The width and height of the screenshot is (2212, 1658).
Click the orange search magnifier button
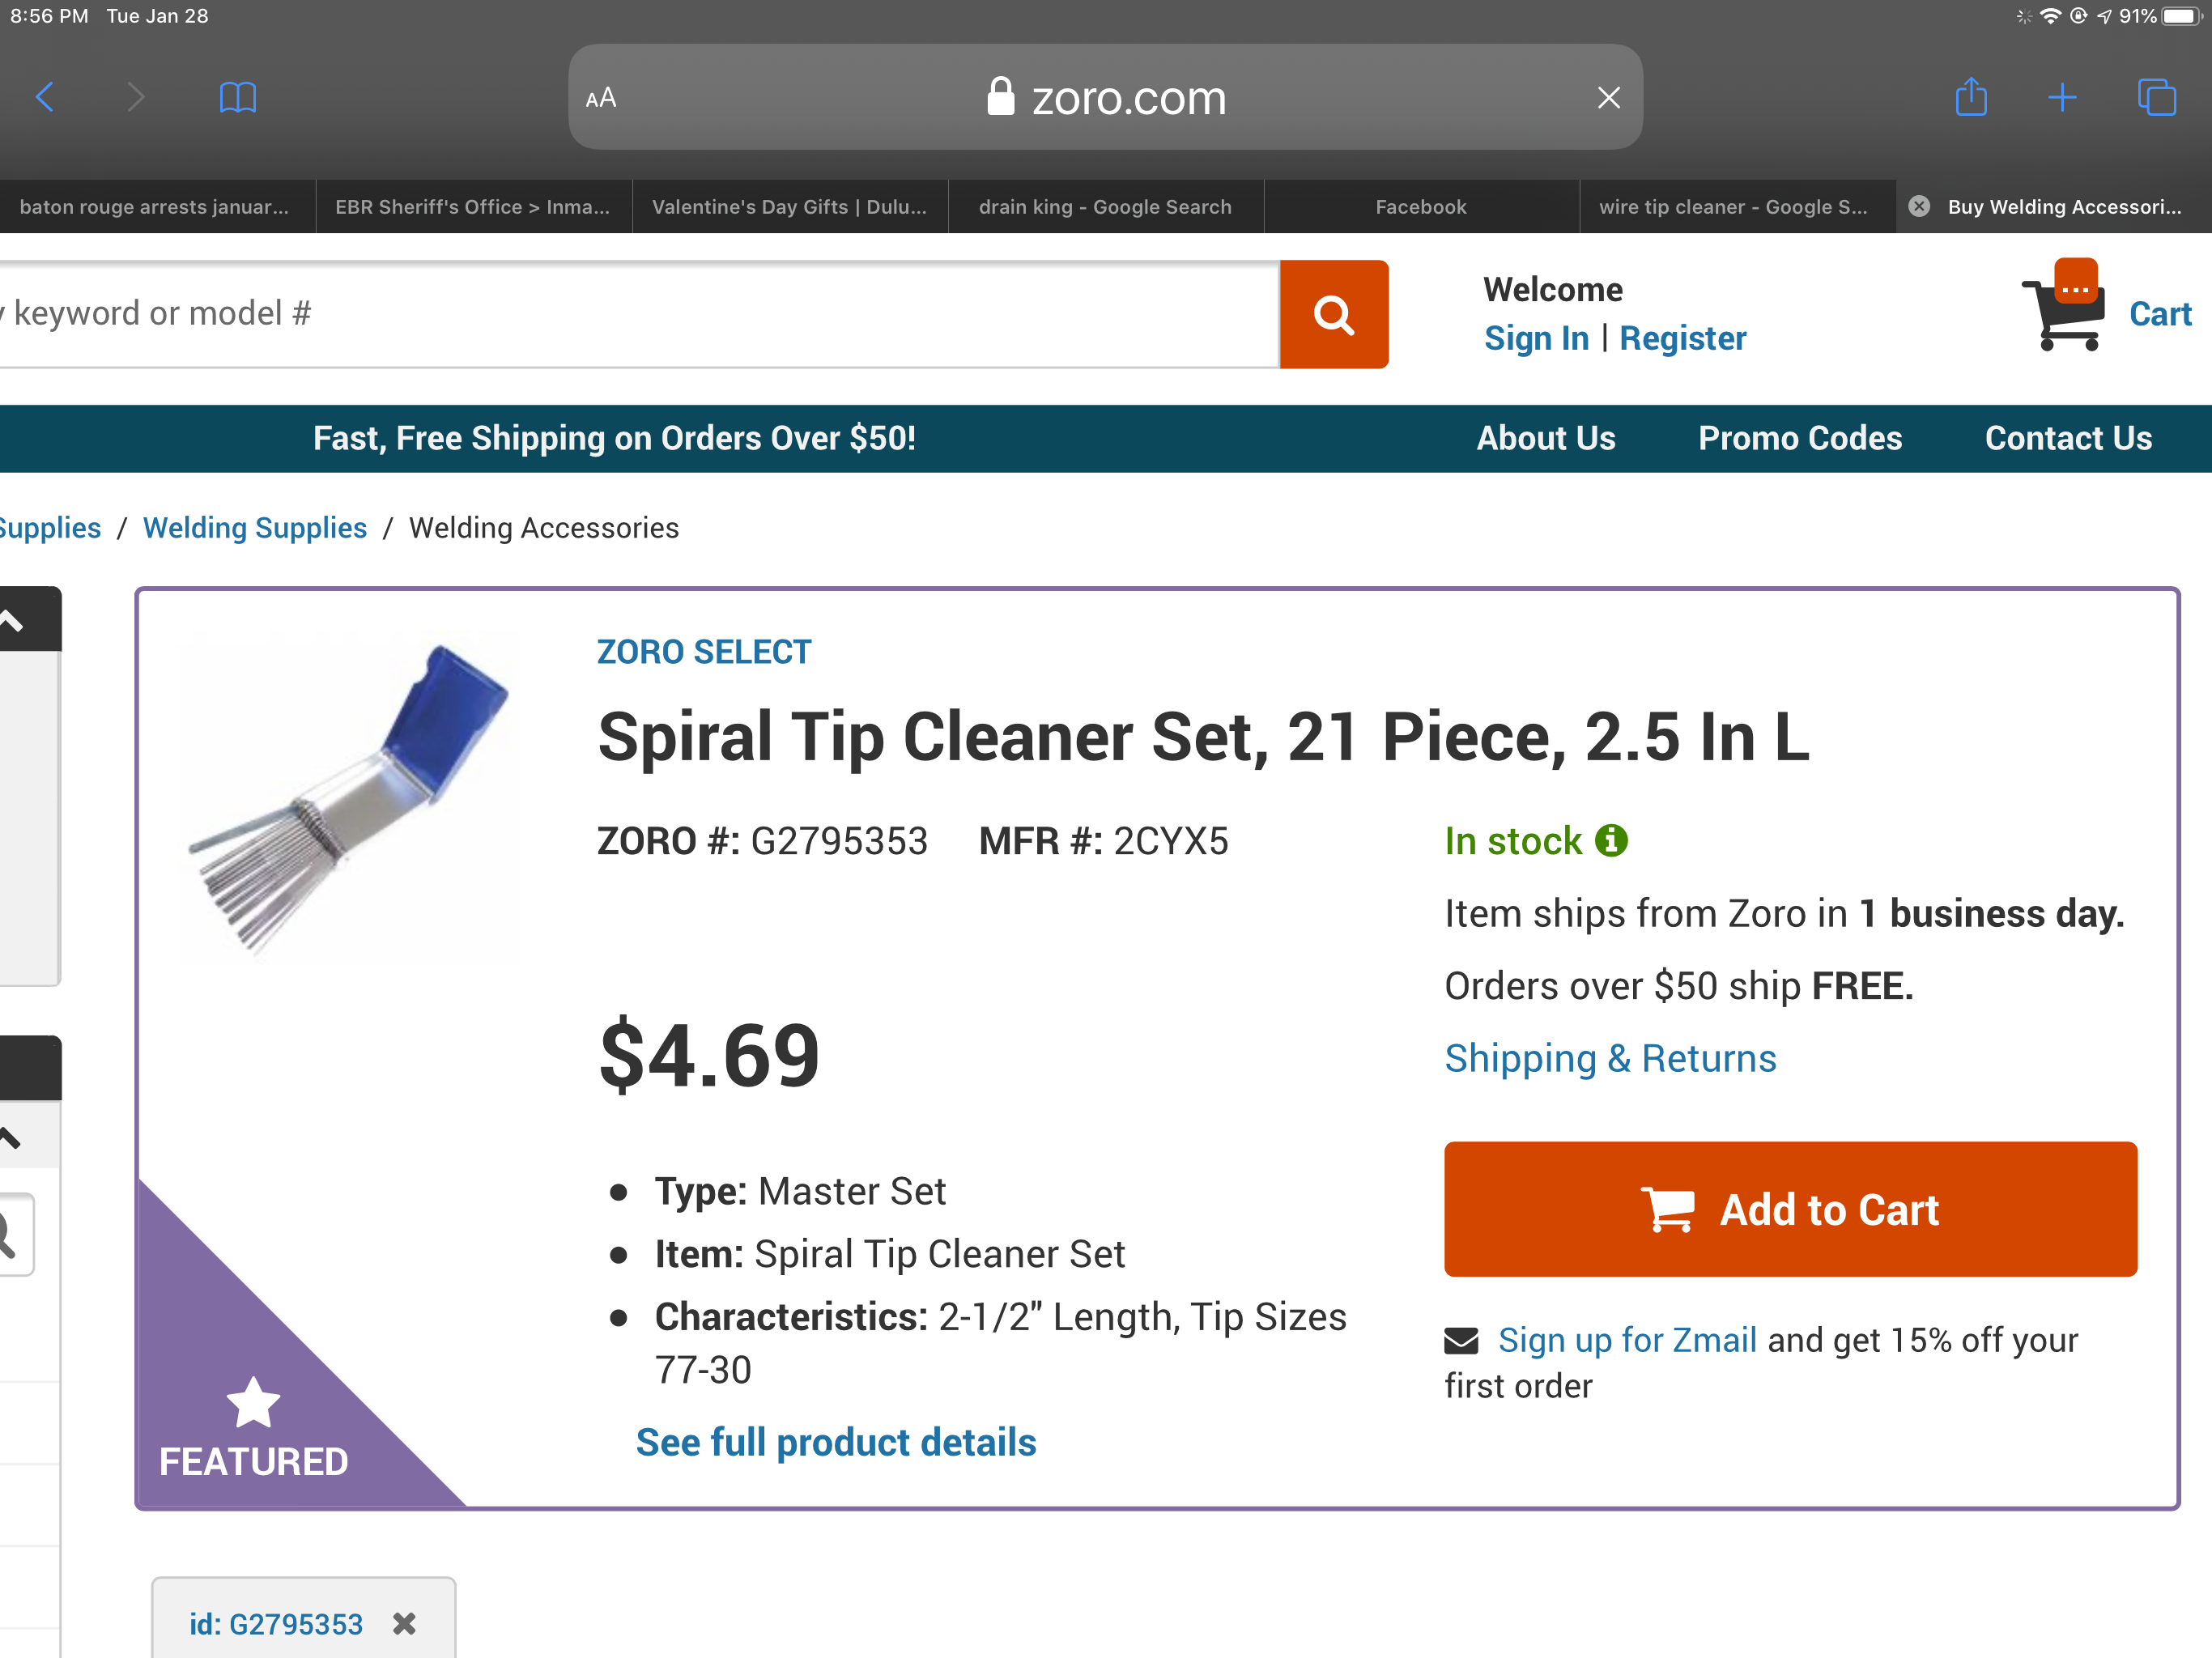[x=1334, y=314]
